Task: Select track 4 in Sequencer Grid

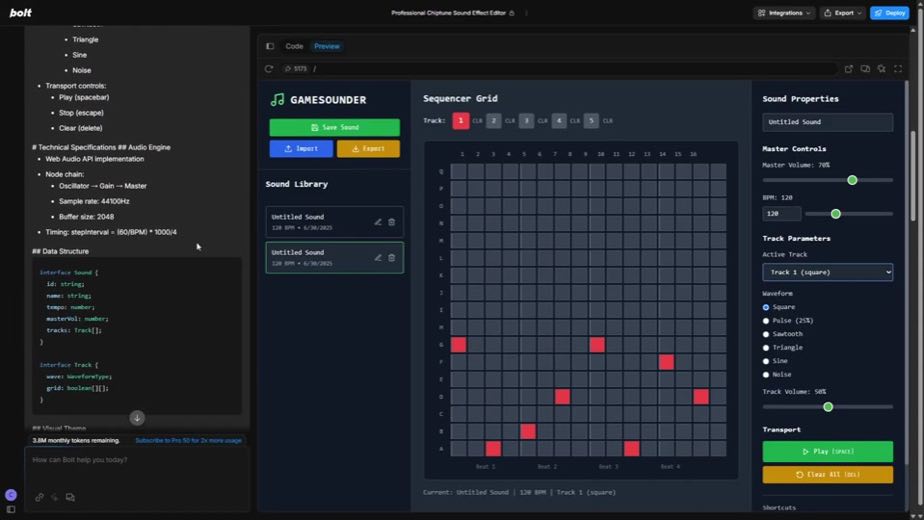Action: (x=559, y=121)
